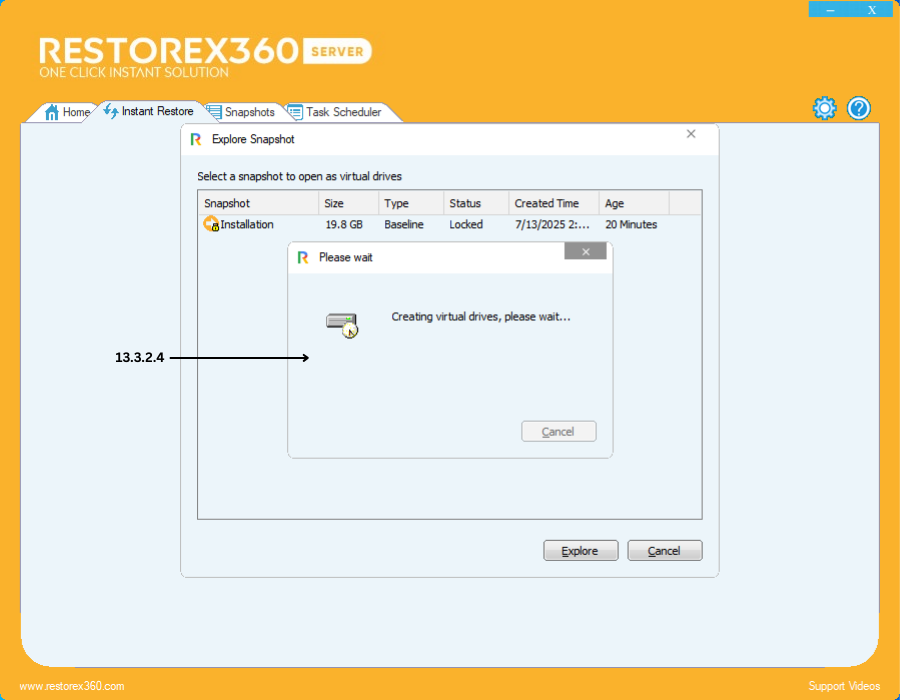Sort by the Size column header
Viewport: 900px width, 700px height.
(x=348, y=203)
